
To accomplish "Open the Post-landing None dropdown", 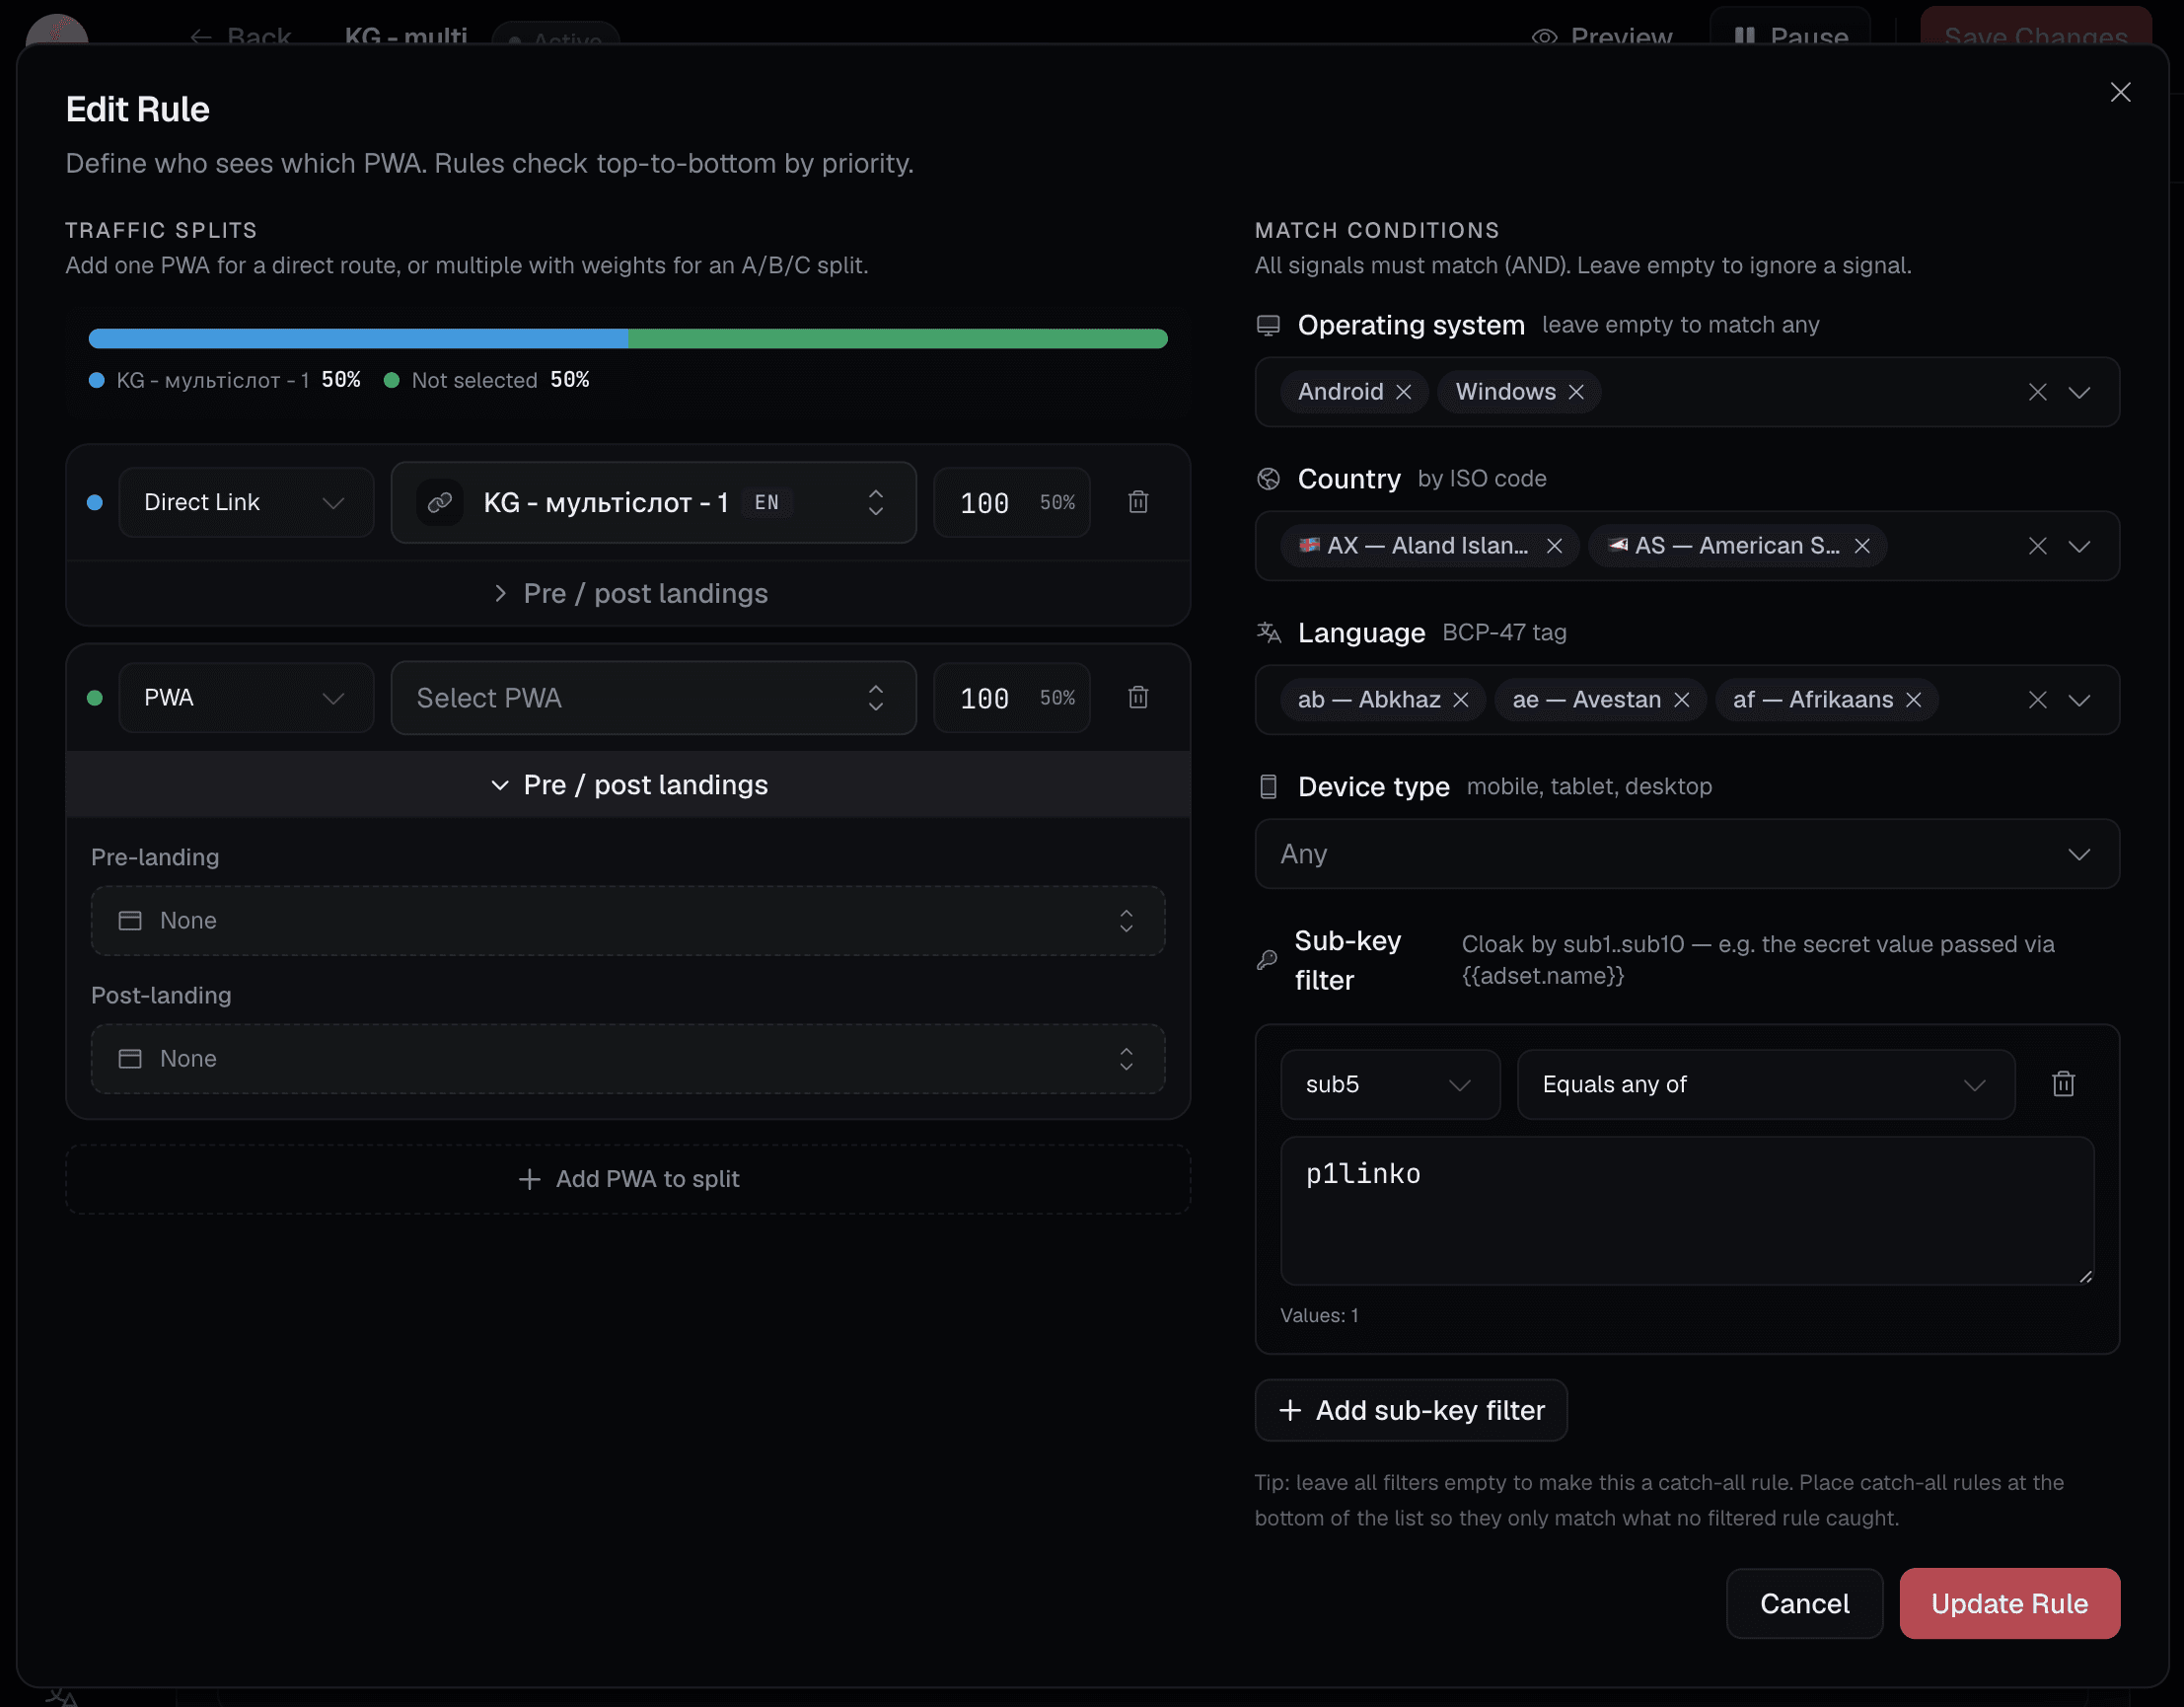I will (x=628, y=1058).
